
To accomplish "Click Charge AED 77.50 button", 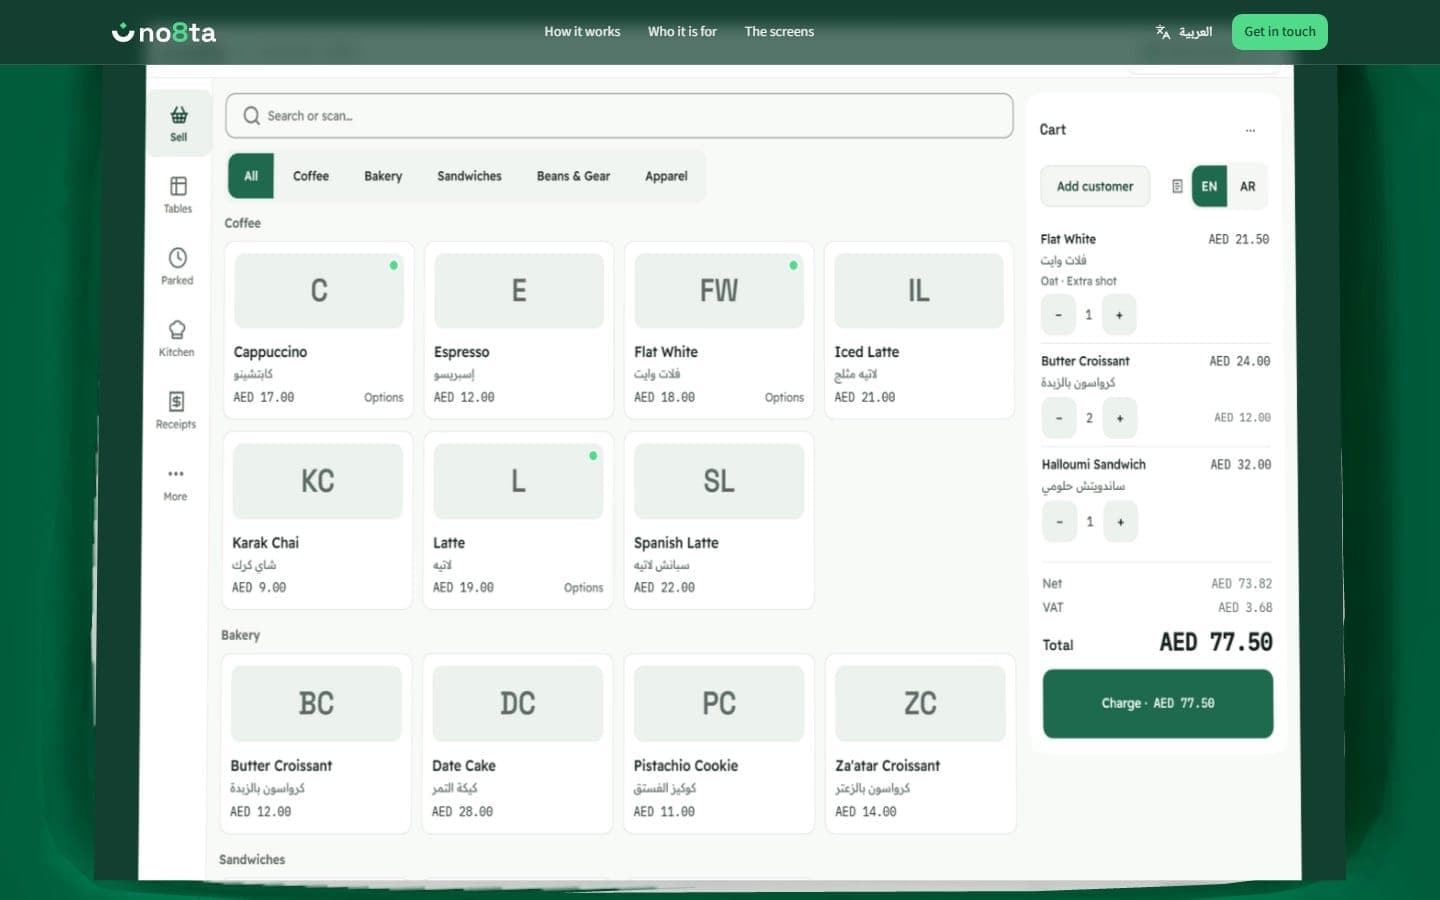I will (x=1158, y=704).
